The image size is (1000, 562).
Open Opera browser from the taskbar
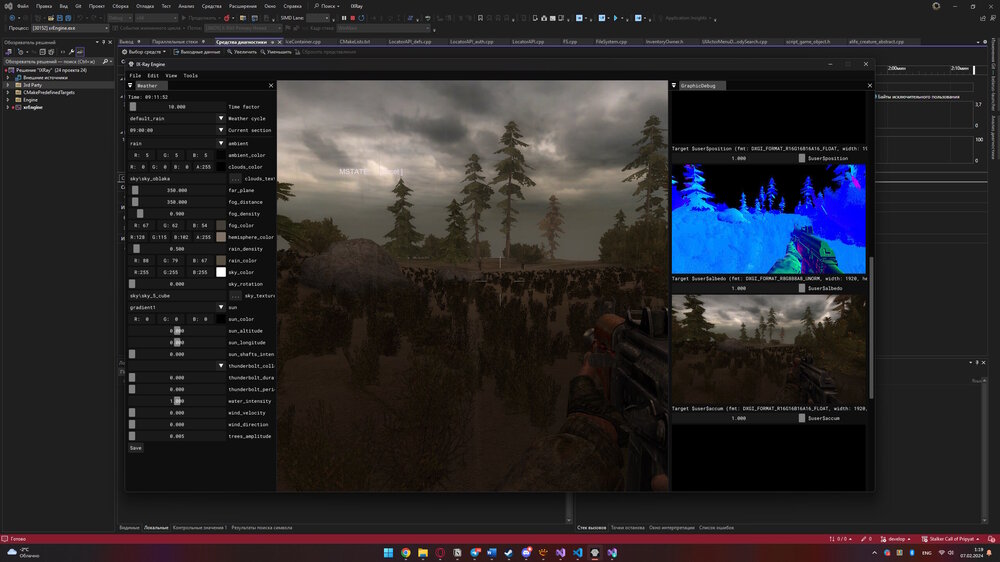click(x=440, y=552)
